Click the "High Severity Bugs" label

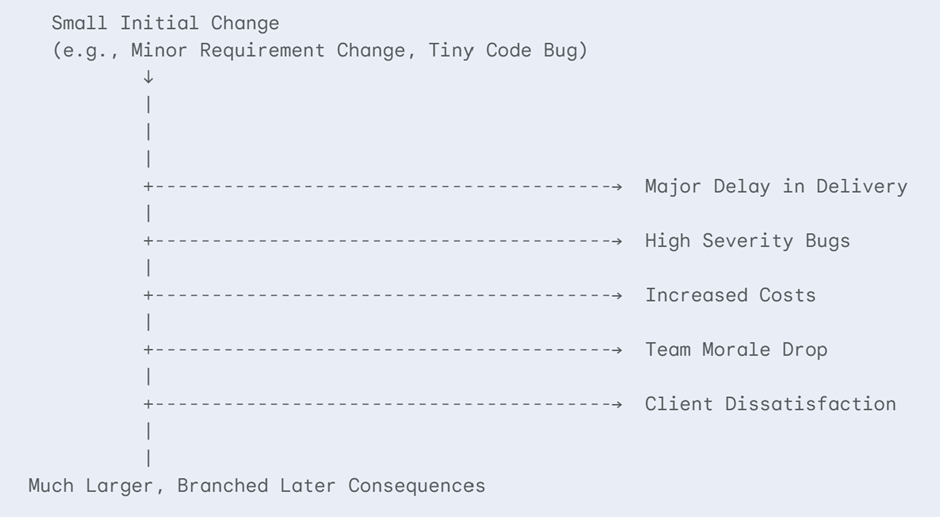[747, 241]
